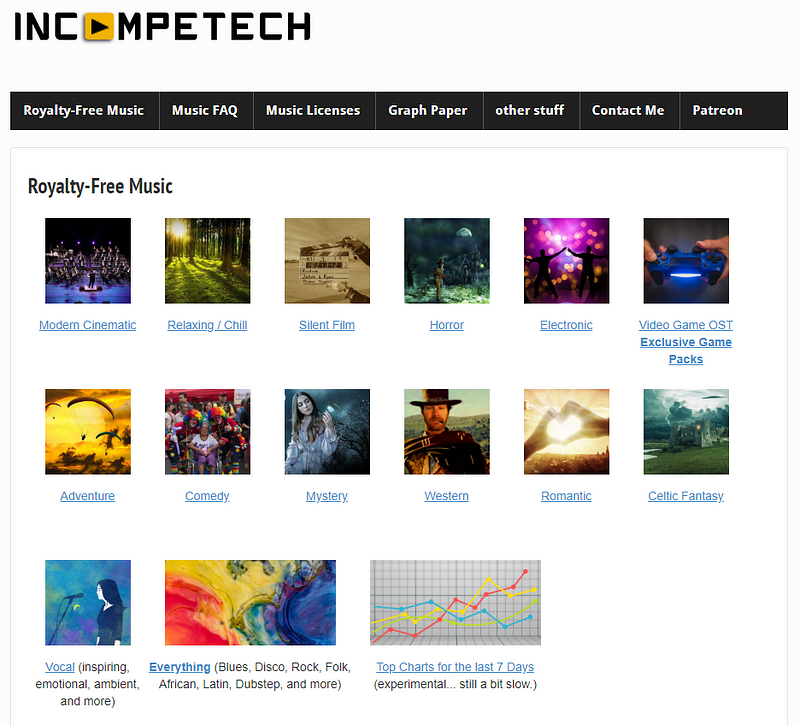
Task: Click the Celtic Fantasy castle thumbnail
Action: [686, 432]
